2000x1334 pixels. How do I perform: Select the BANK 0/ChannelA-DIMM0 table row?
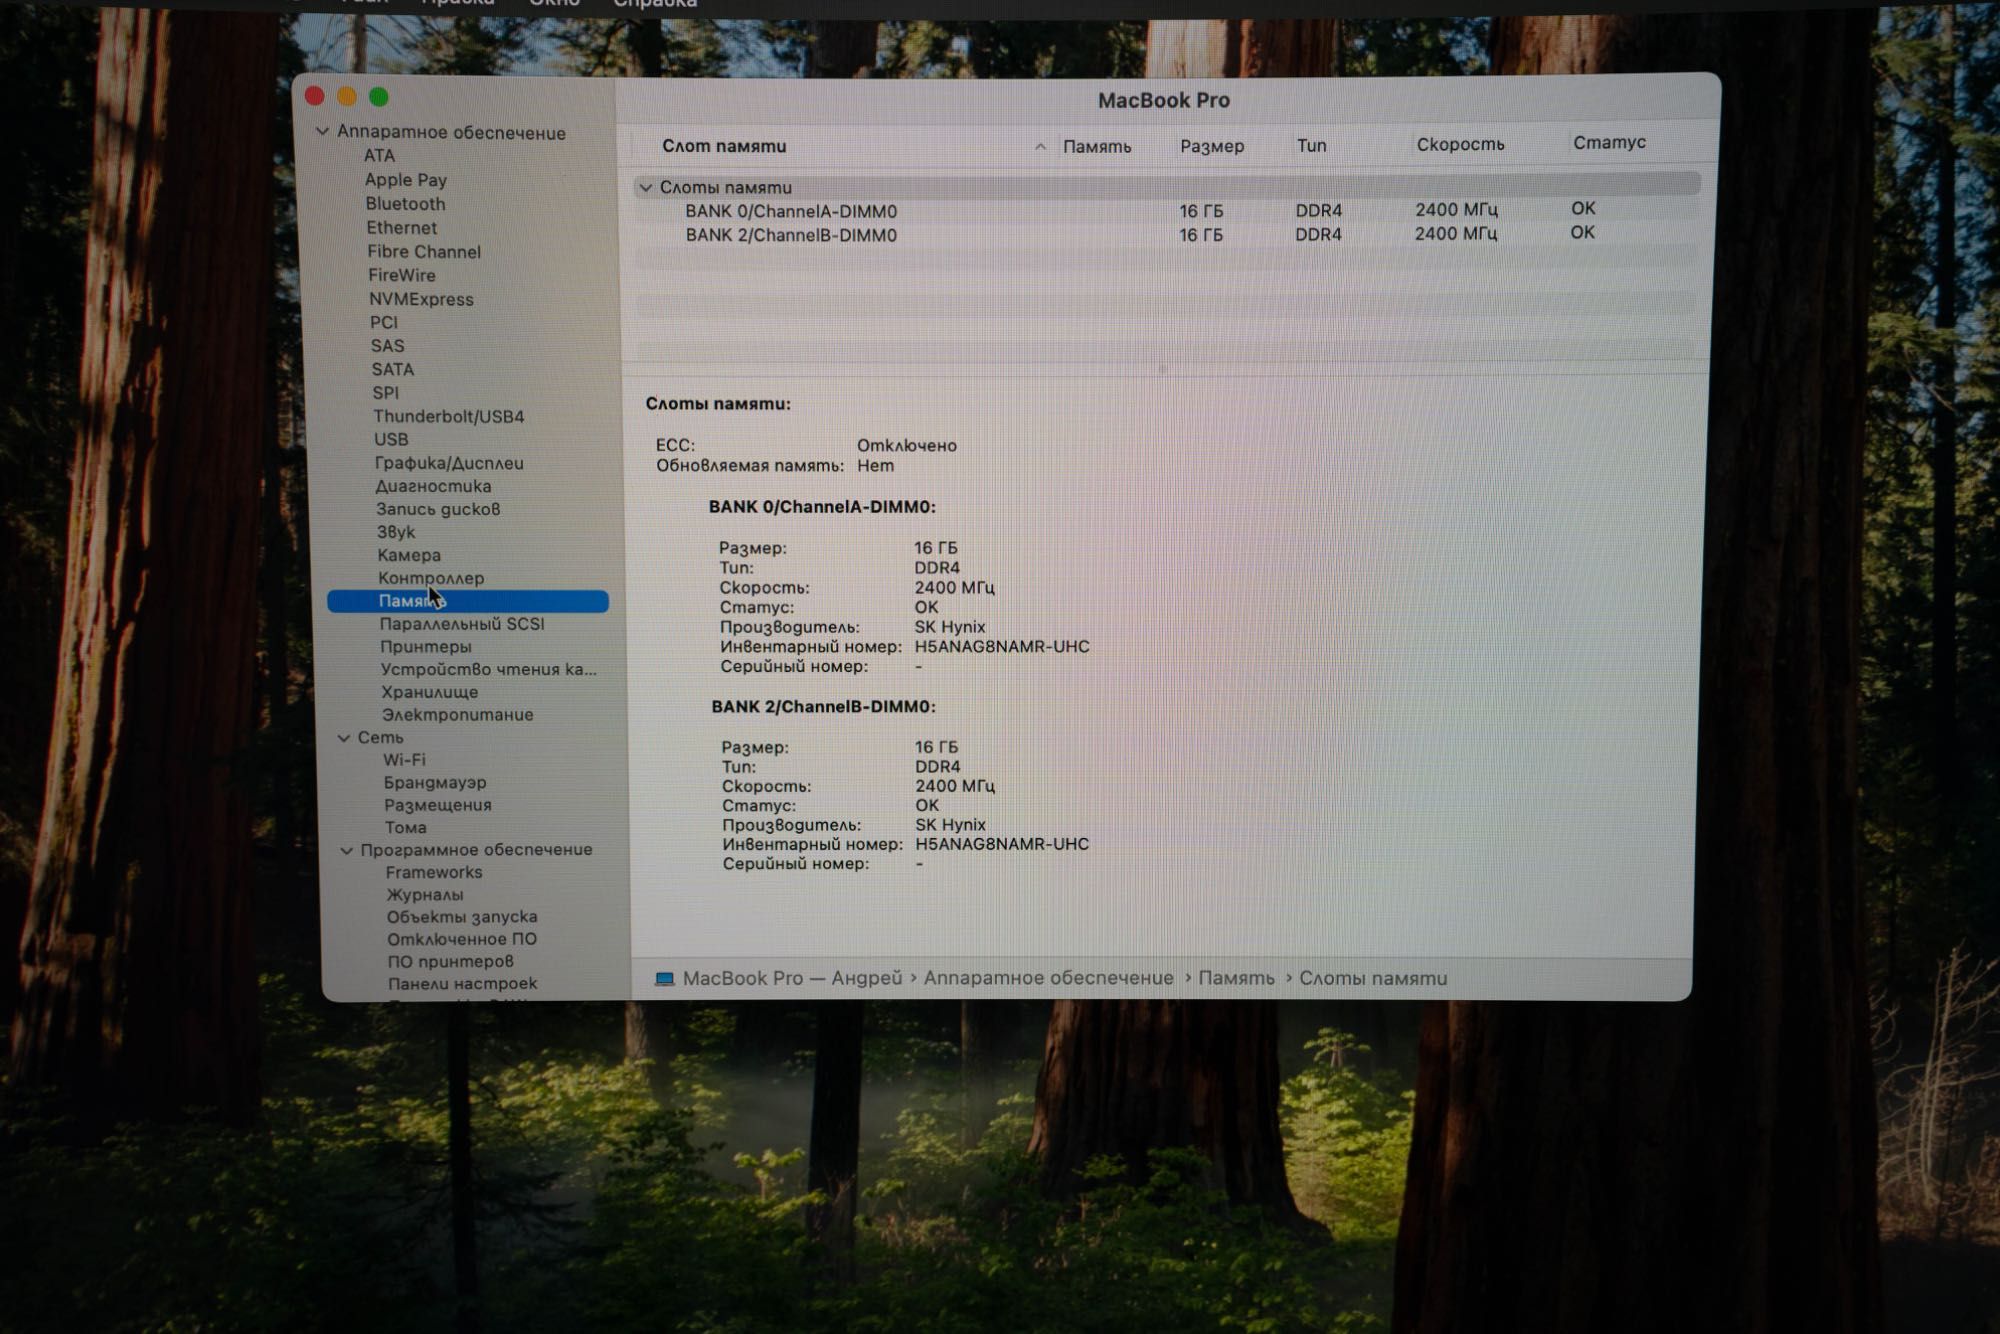pos(1167,211)
